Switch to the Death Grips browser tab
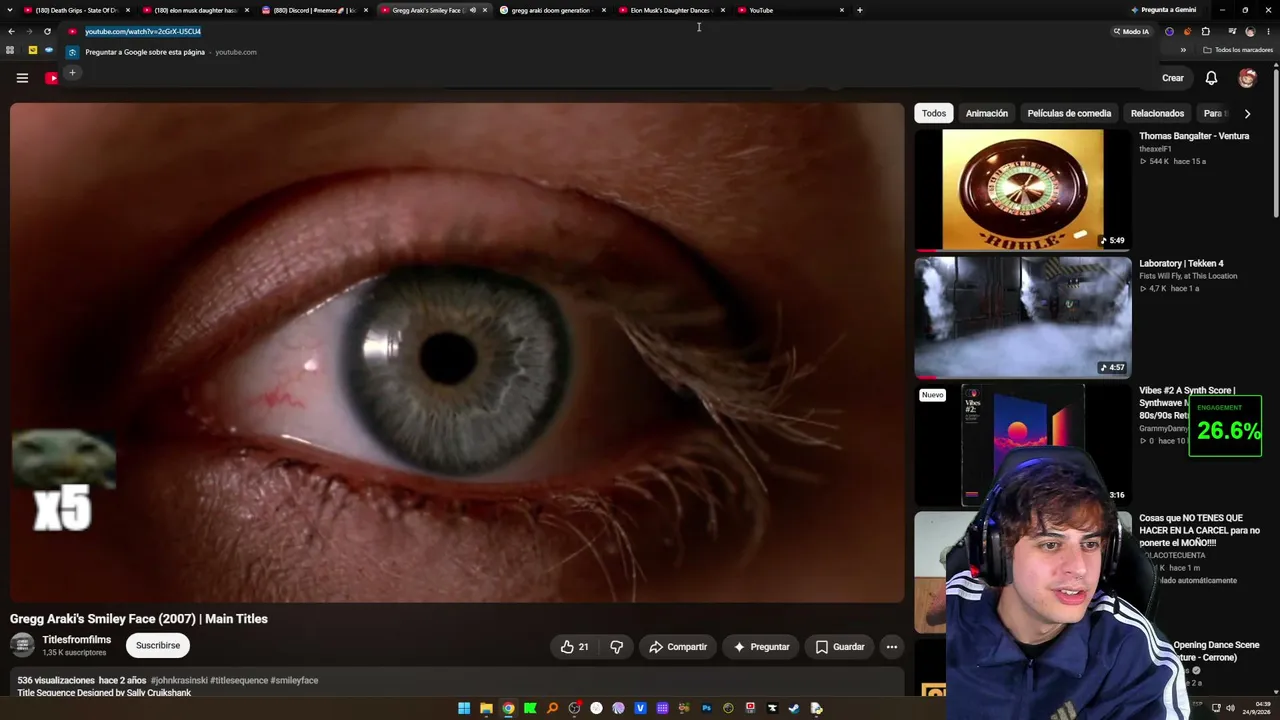 point(76,10)
